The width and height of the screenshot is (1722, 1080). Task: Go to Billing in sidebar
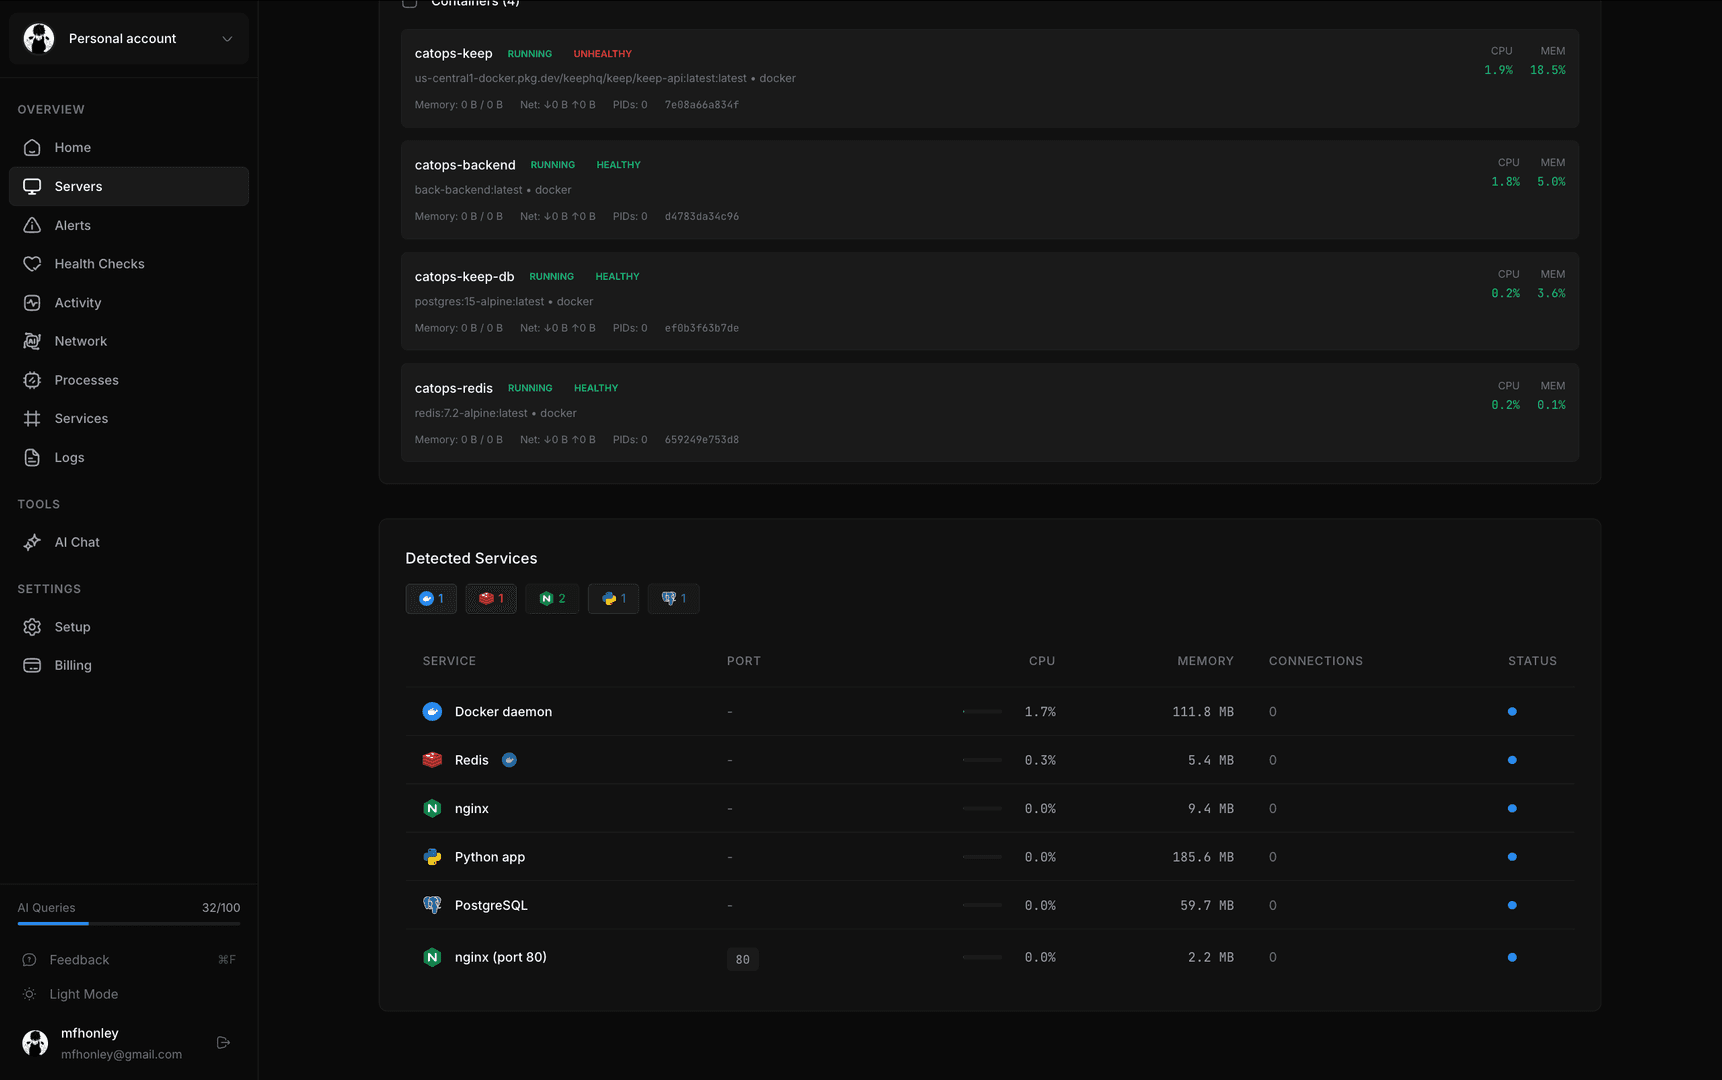[72, 665]
